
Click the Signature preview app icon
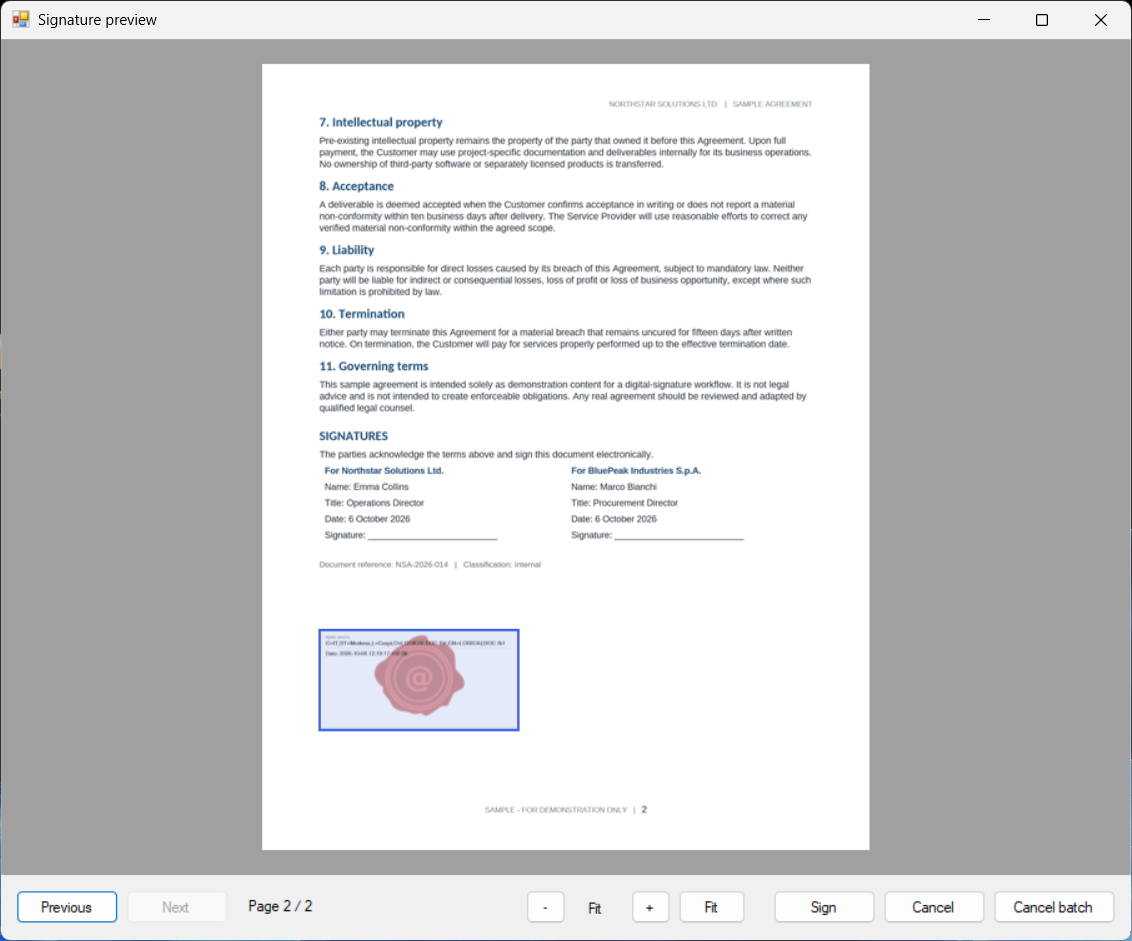tap(20, 19)
